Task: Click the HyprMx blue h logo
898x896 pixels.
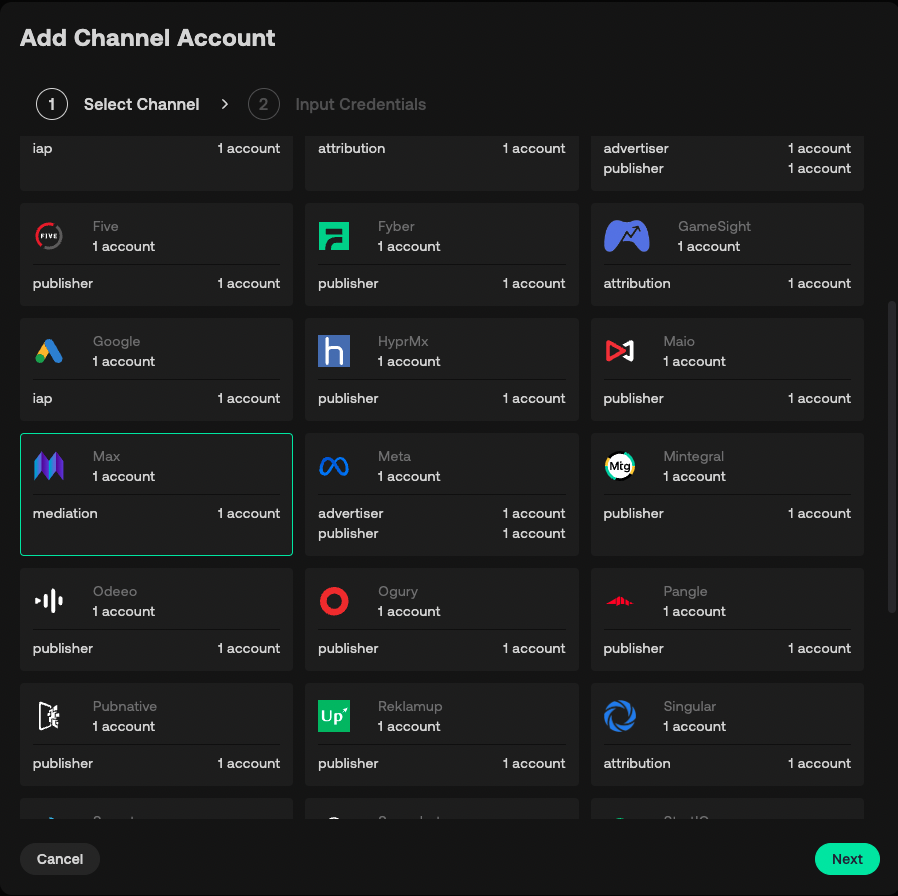Action: [x=334, y=351]
